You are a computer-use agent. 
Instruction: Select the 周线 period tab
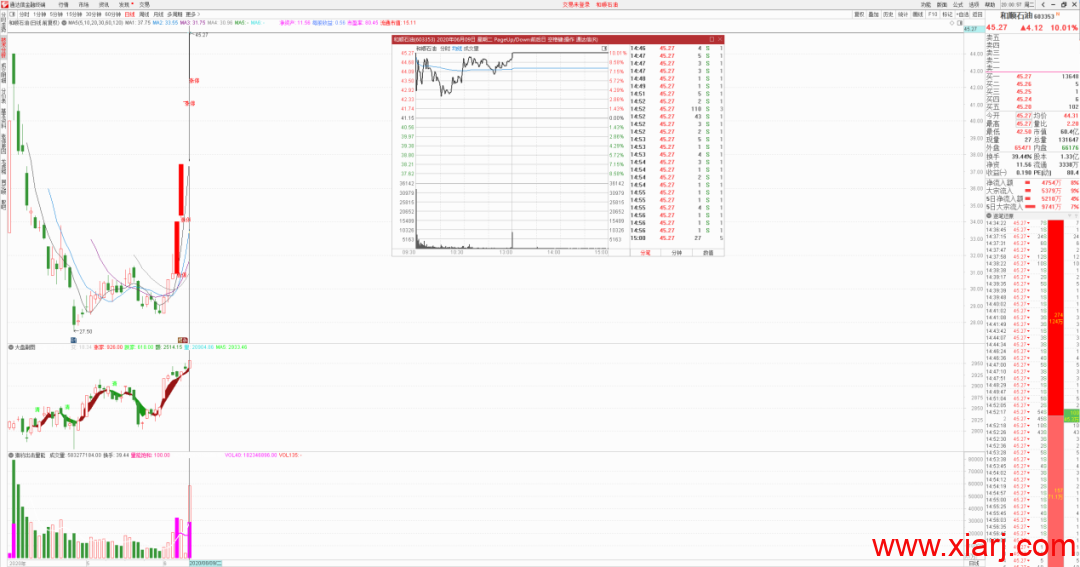pos(144,14)
